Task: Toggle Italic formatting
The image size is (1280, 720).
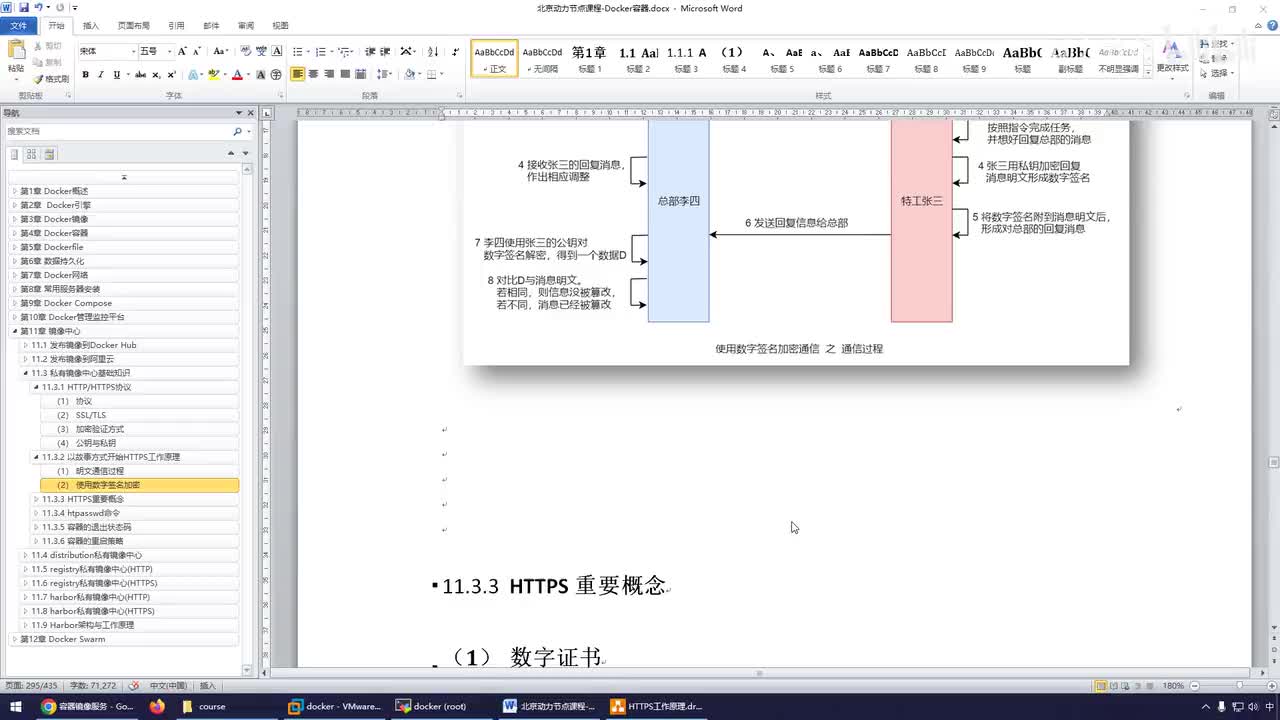Action: (101, 75)
